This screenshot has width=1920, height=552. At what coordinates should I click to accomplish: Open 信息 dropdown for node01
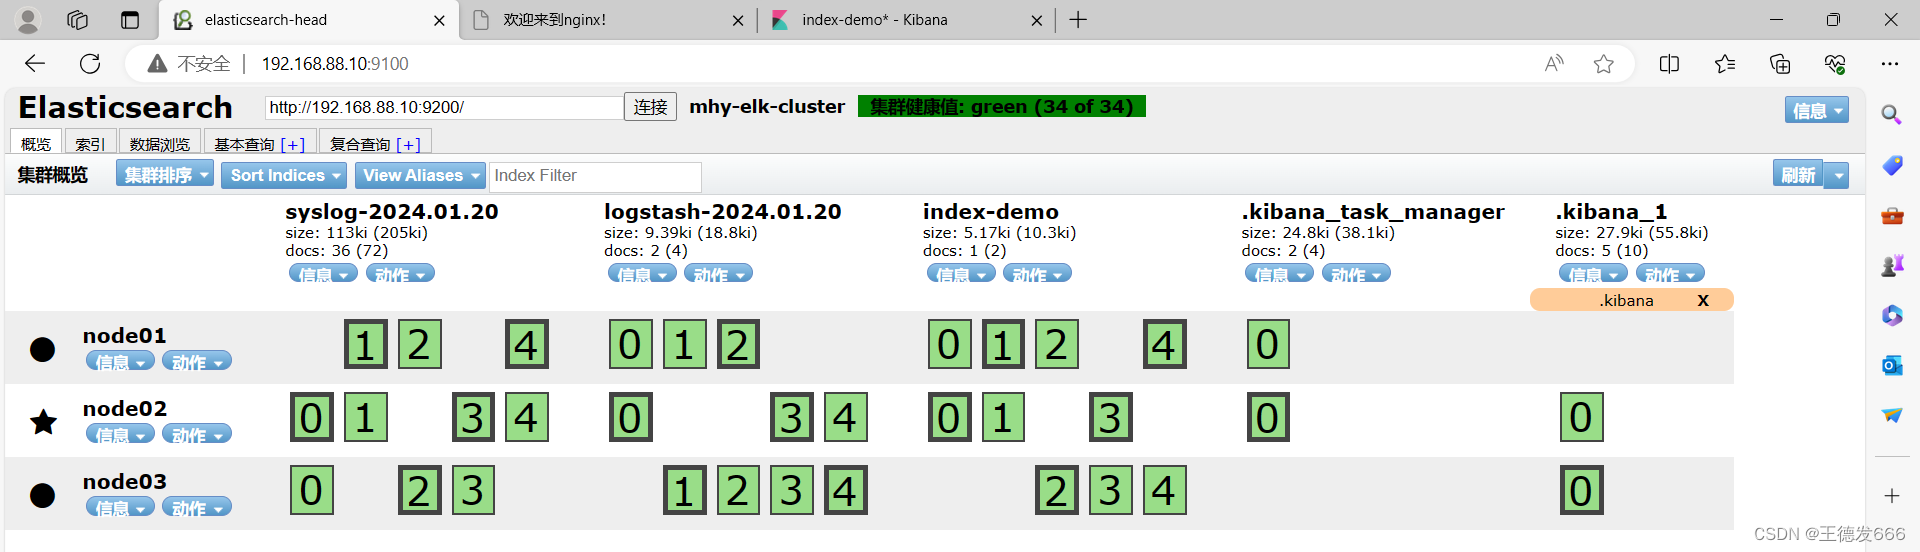(120, 361)
